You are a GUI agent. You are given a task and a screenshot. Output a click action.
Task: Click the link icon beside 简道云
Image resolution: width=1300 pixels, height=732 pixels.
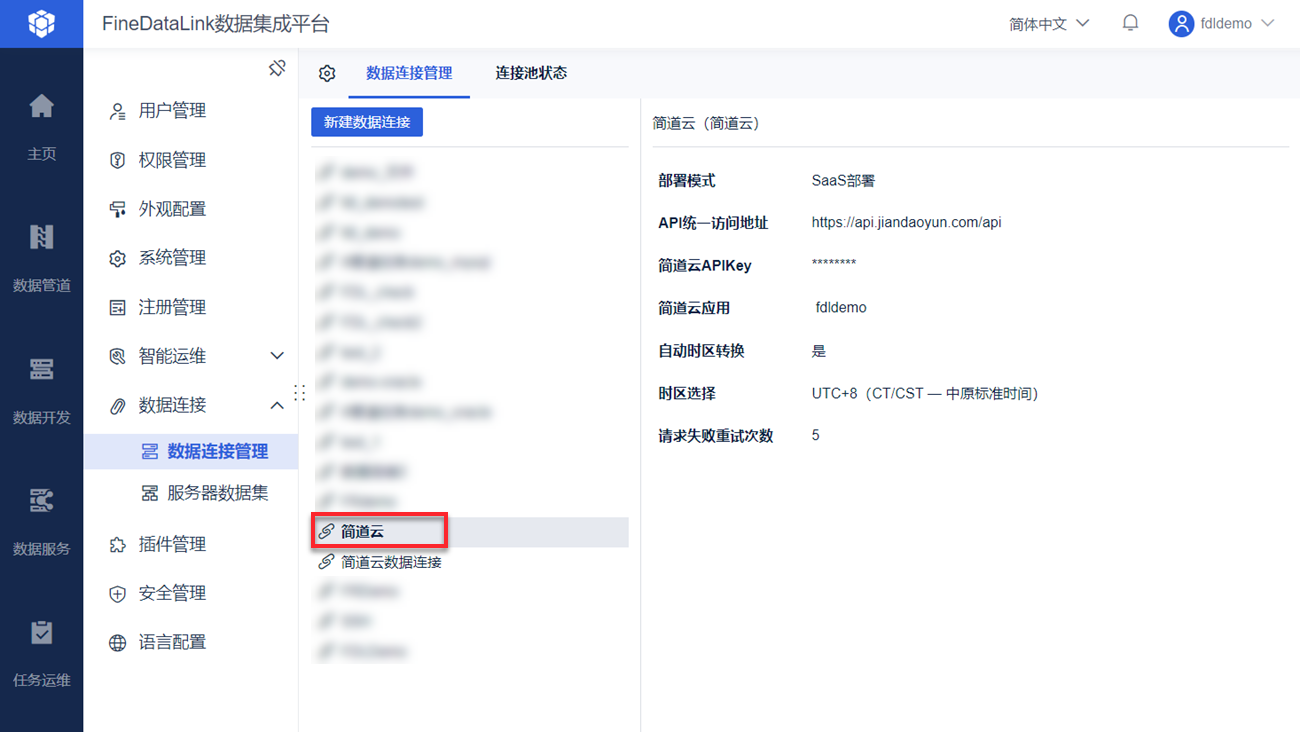coord(326,532)
